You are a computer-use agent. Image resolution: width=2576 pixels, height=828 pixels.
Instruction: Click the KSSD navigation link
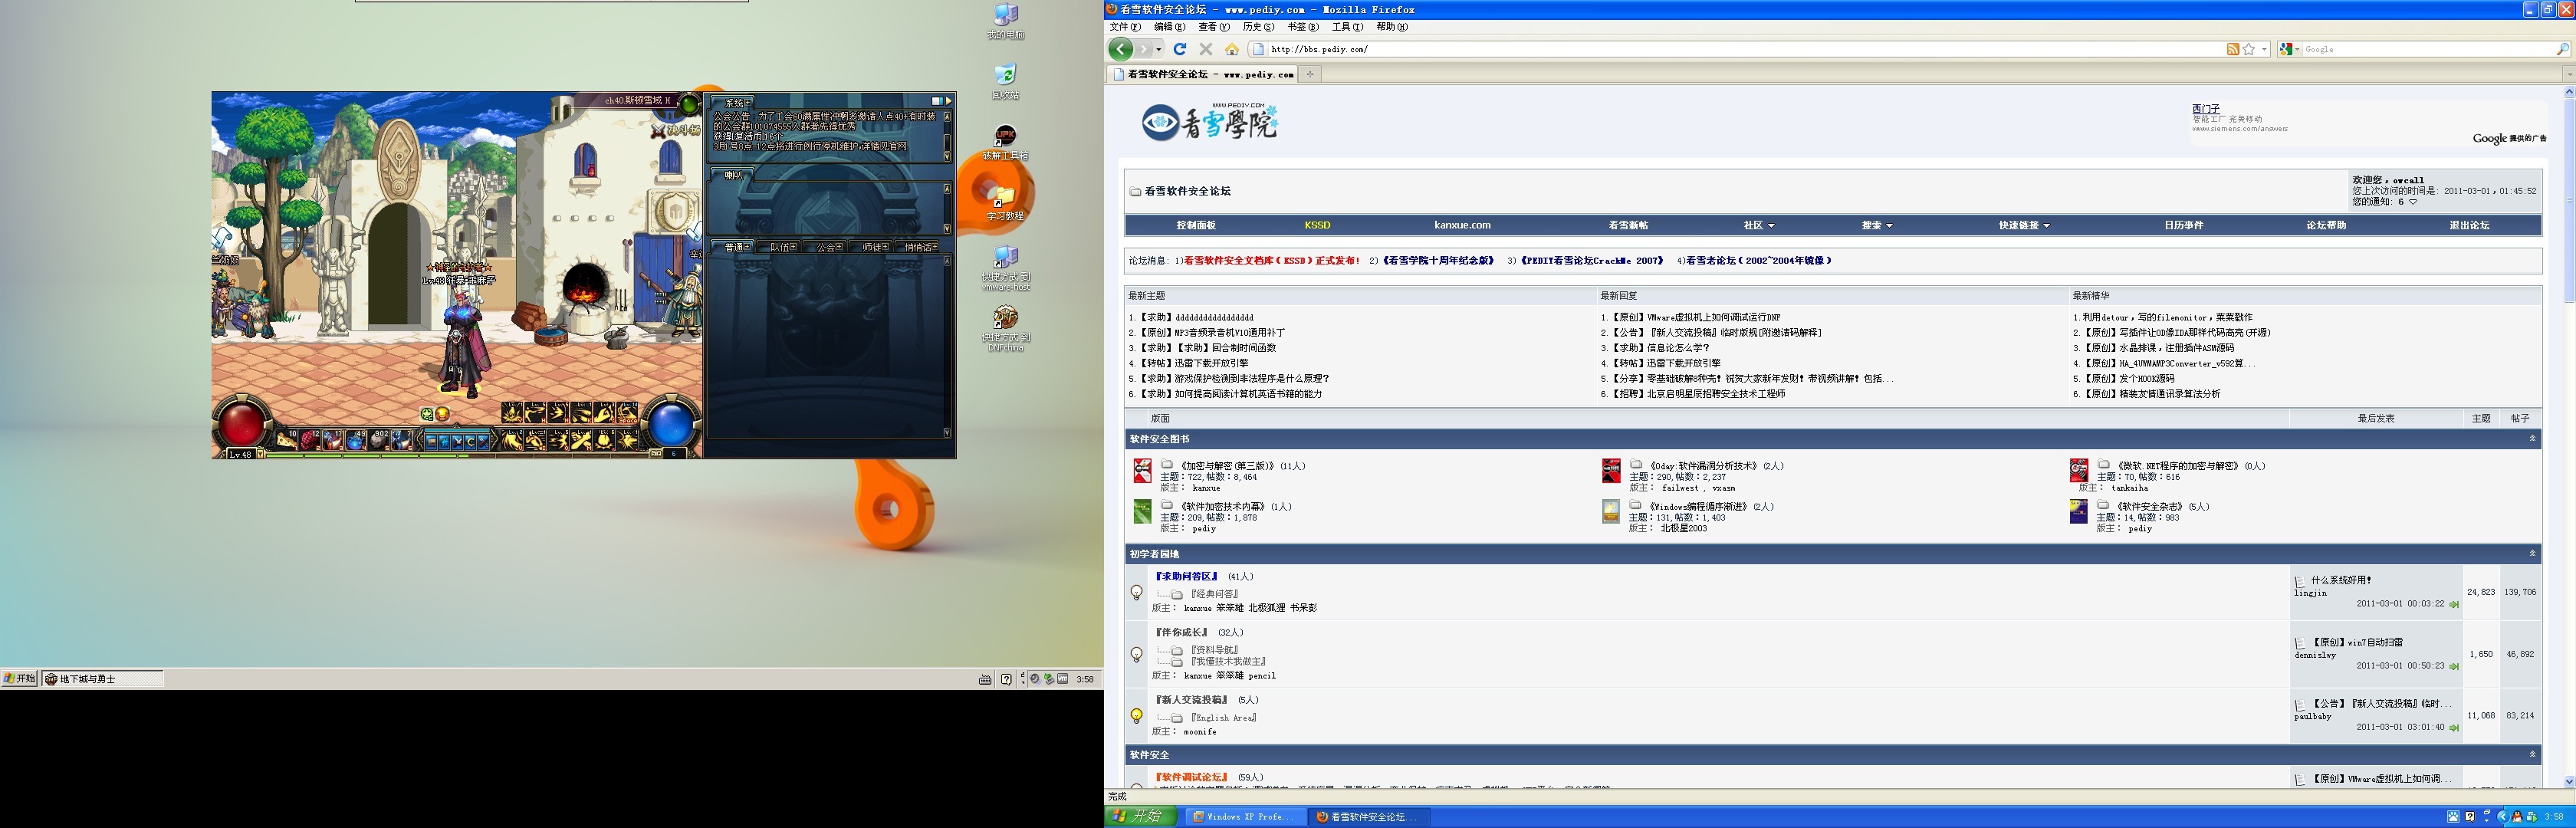[x=1317, y=225]
